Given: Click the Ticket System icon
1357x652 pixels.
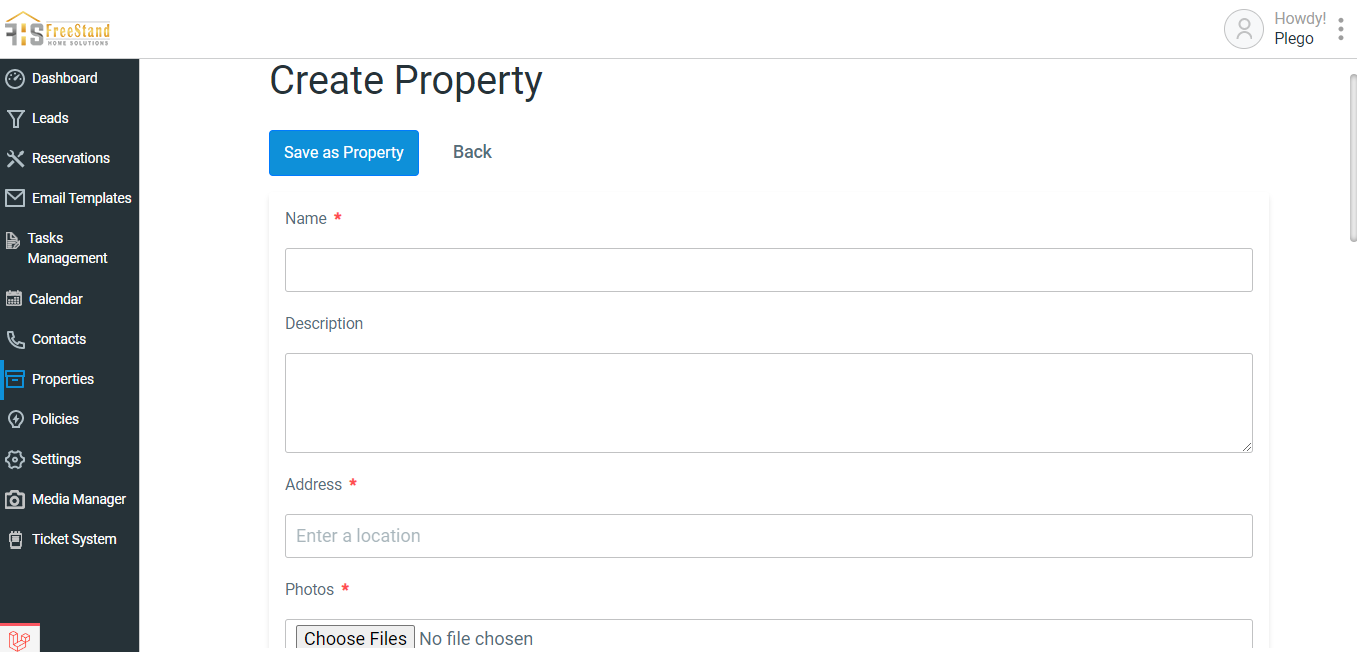Looking at the screenshot, I should coord(15,539).
